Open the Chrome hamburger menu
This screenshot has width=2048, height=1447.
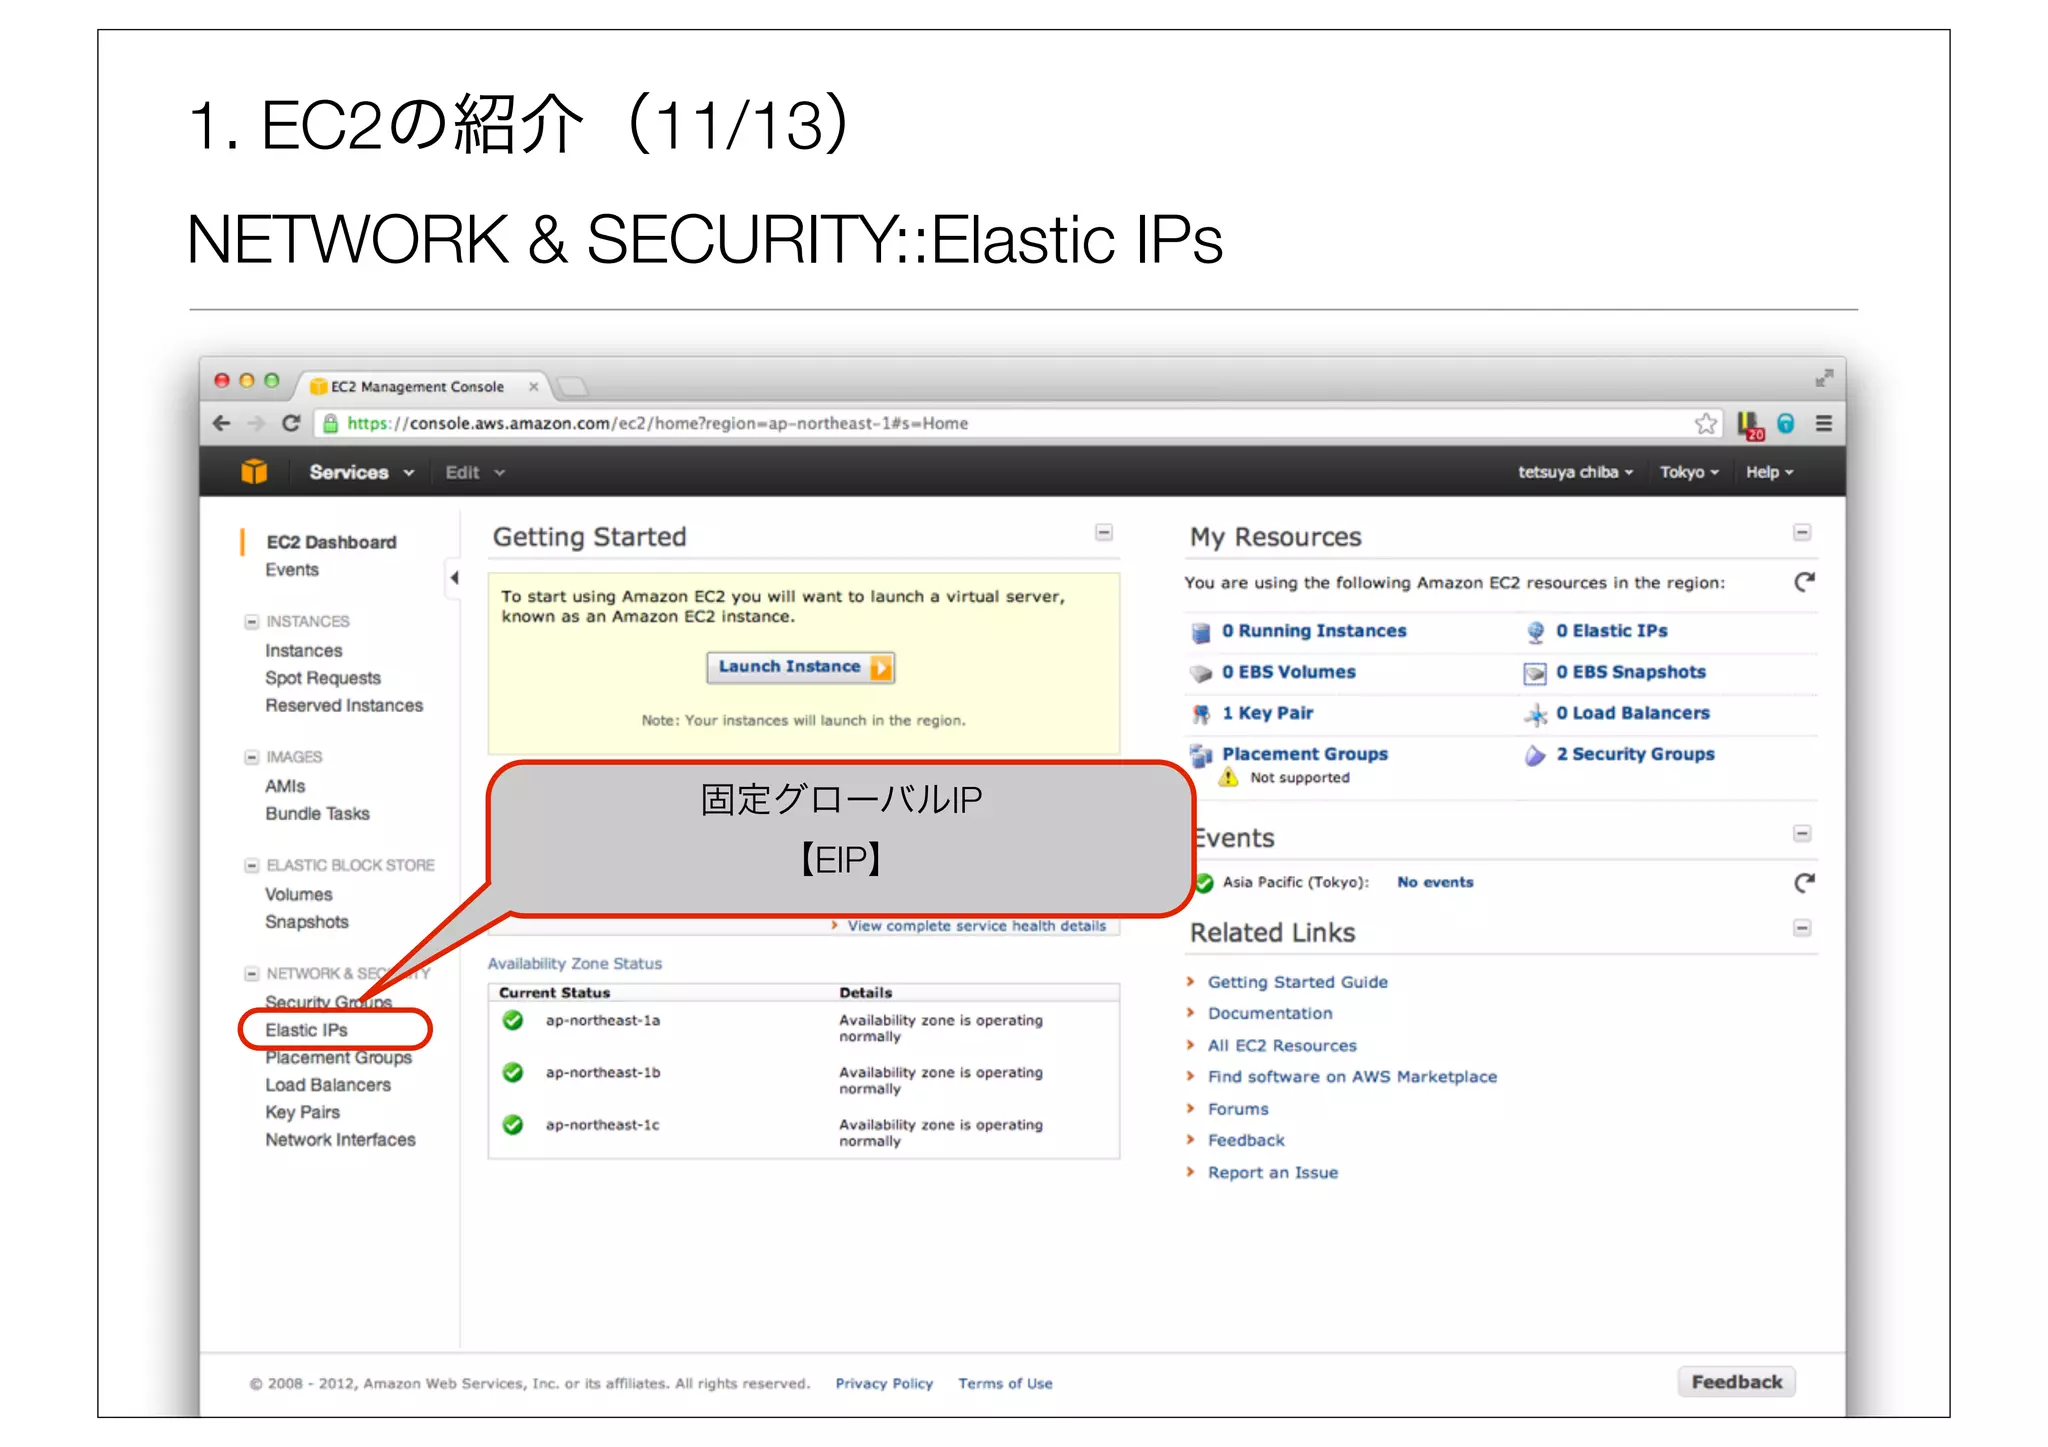pyautogui.click(x=1824, y=423)
